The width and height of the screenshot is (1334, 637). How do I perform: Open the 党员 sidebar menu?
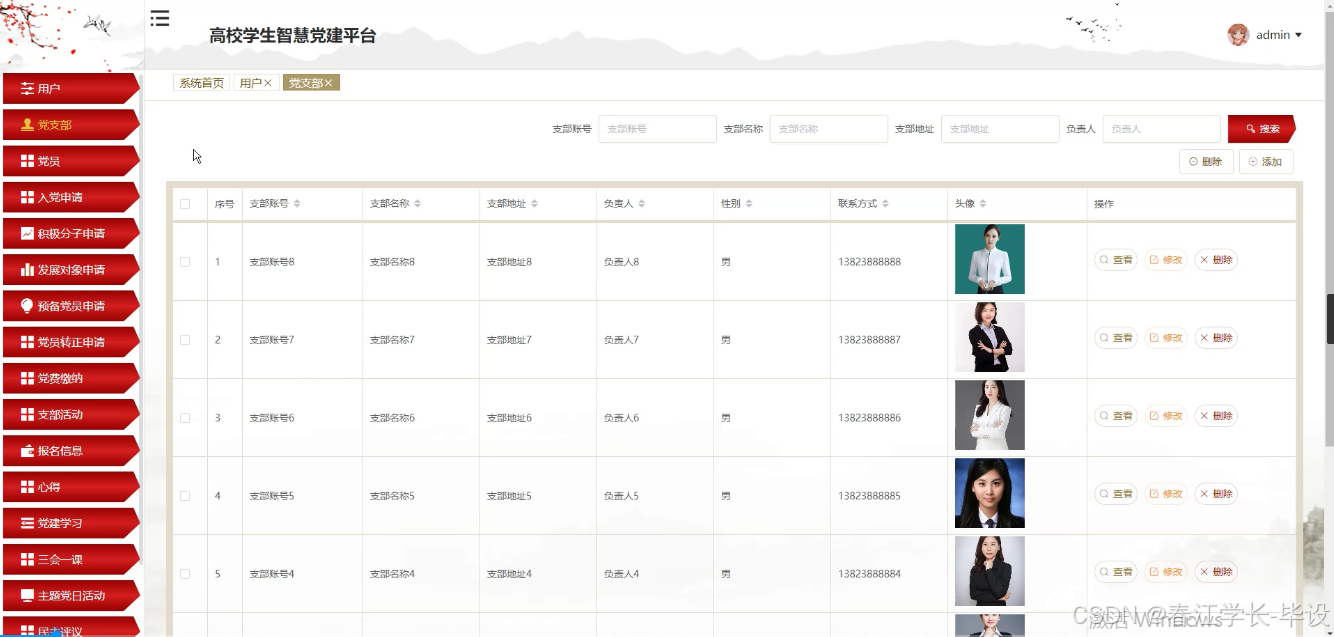(70, 161)
